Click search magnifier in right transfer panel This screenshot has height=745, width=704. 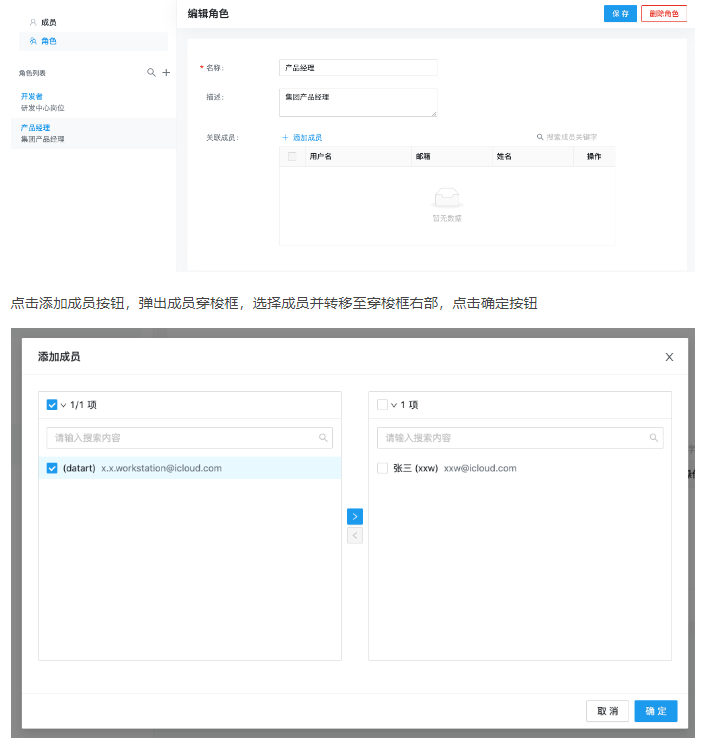coord(653,438)
